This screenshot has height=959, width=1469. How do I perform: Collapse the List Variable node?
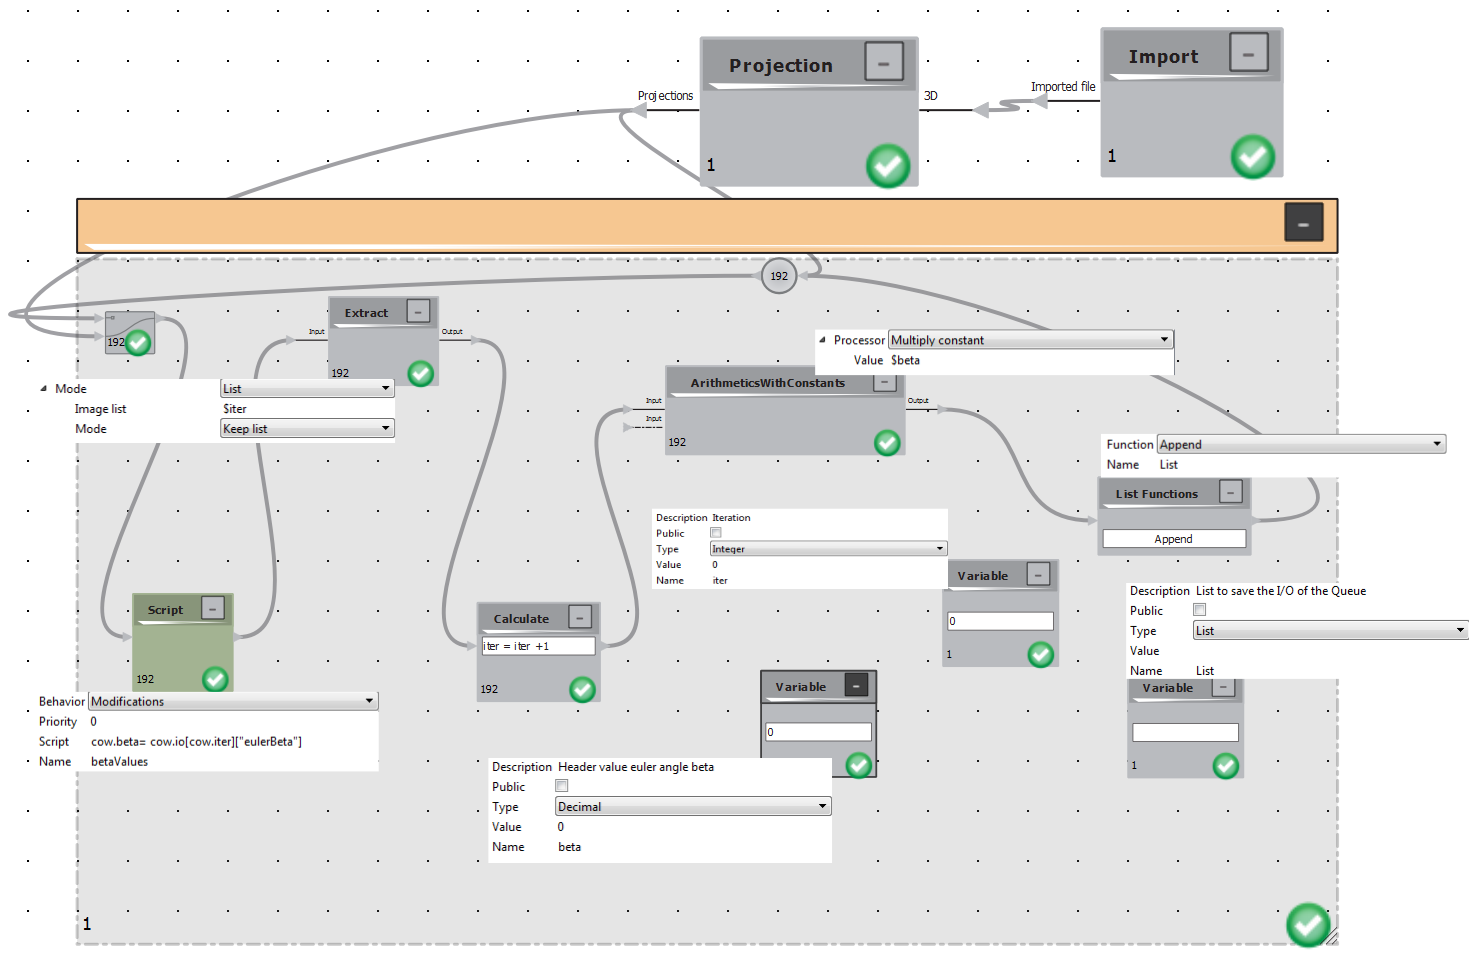[1223, 688]
